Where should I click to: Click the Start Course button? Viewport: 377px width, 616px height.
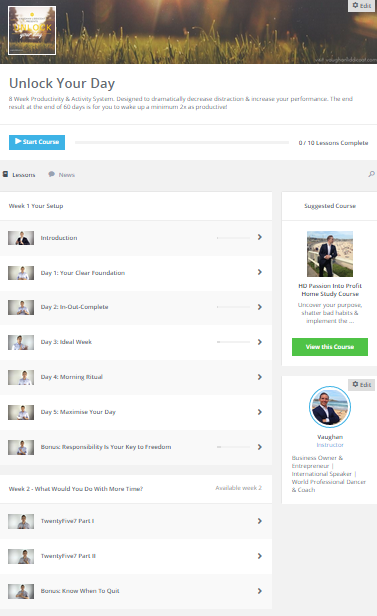37,142
